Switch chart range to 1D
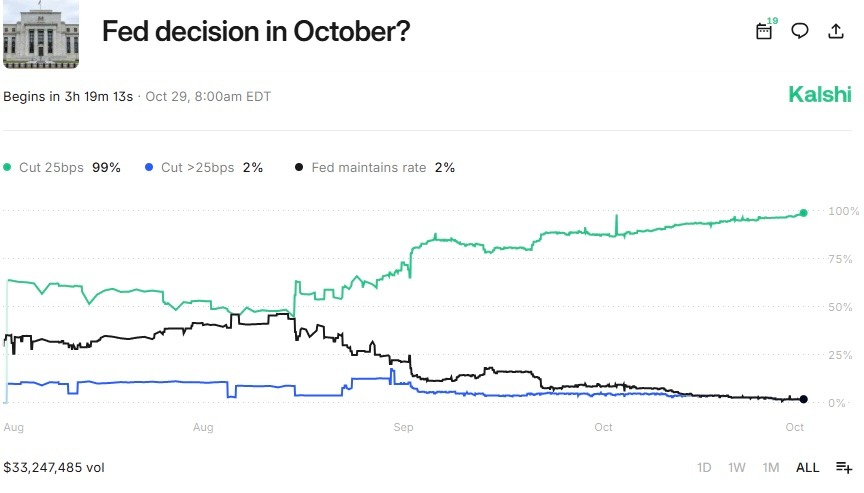Viewport: 864px width, 493px height. [704, 467]
